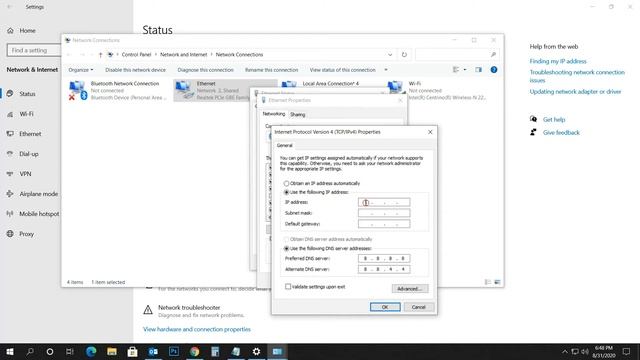Image resolution: width=640 pixels, height=360 pixels.
Task: Click 'Control Panel' in the breadcrumb path
Action: (136, 54)
